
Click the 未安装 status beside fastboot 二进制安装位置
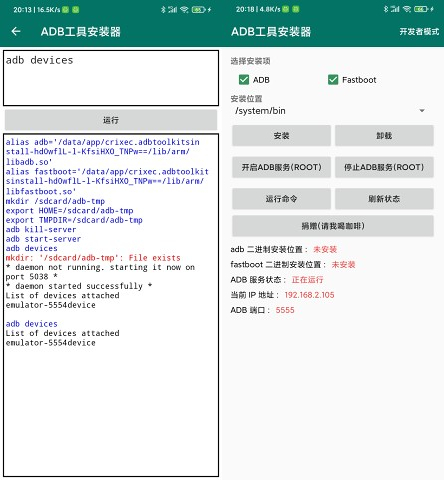[343, 264]
